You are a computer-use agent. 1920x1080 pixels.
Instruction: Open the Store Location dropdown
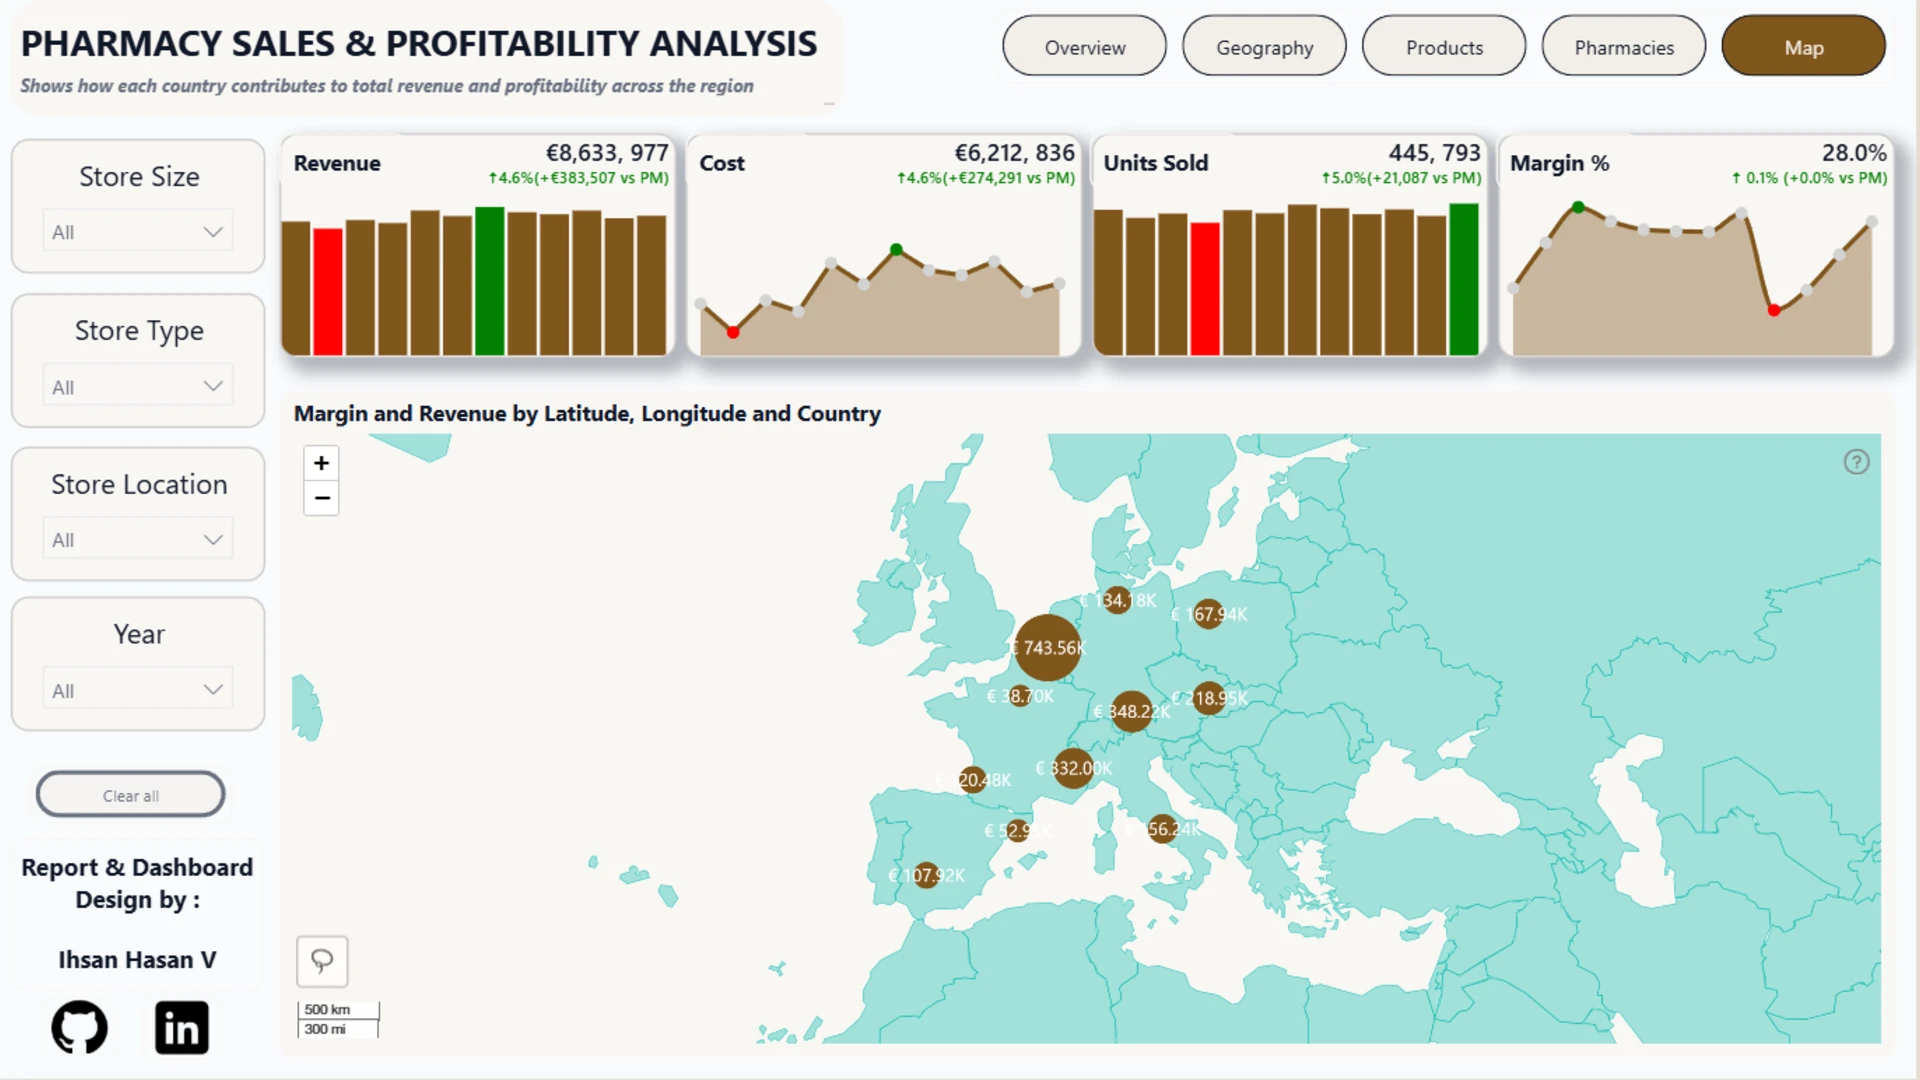[138, 540]
